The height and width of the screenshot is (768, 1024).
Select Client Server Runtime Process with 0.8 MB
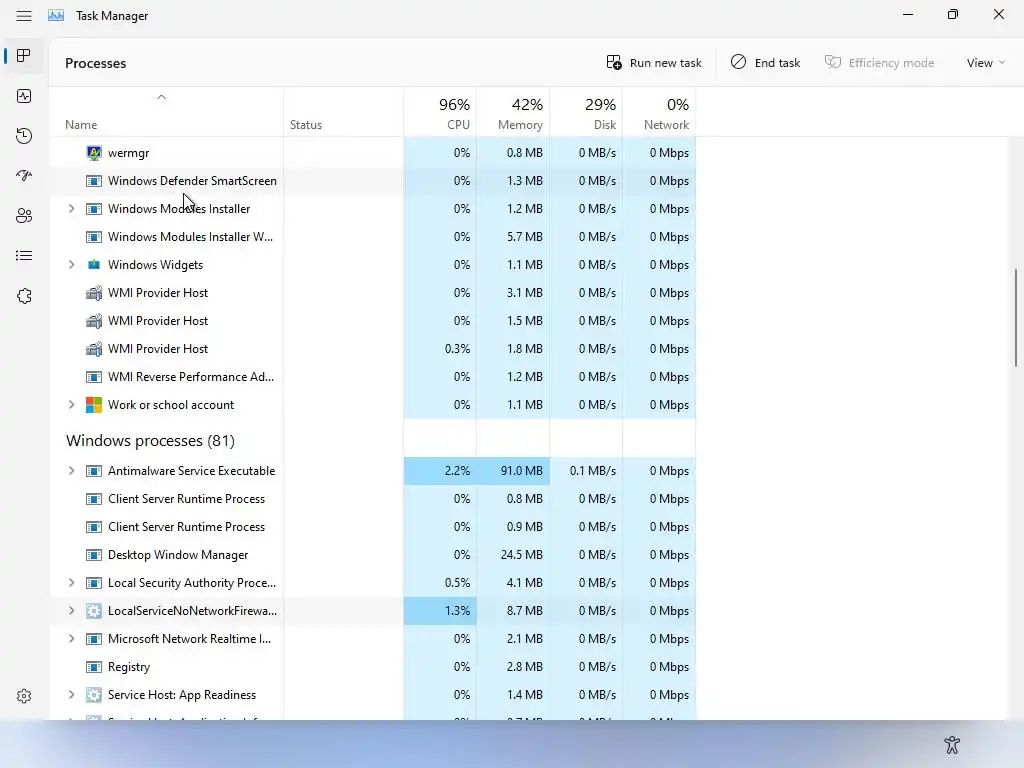coord(372,499)
